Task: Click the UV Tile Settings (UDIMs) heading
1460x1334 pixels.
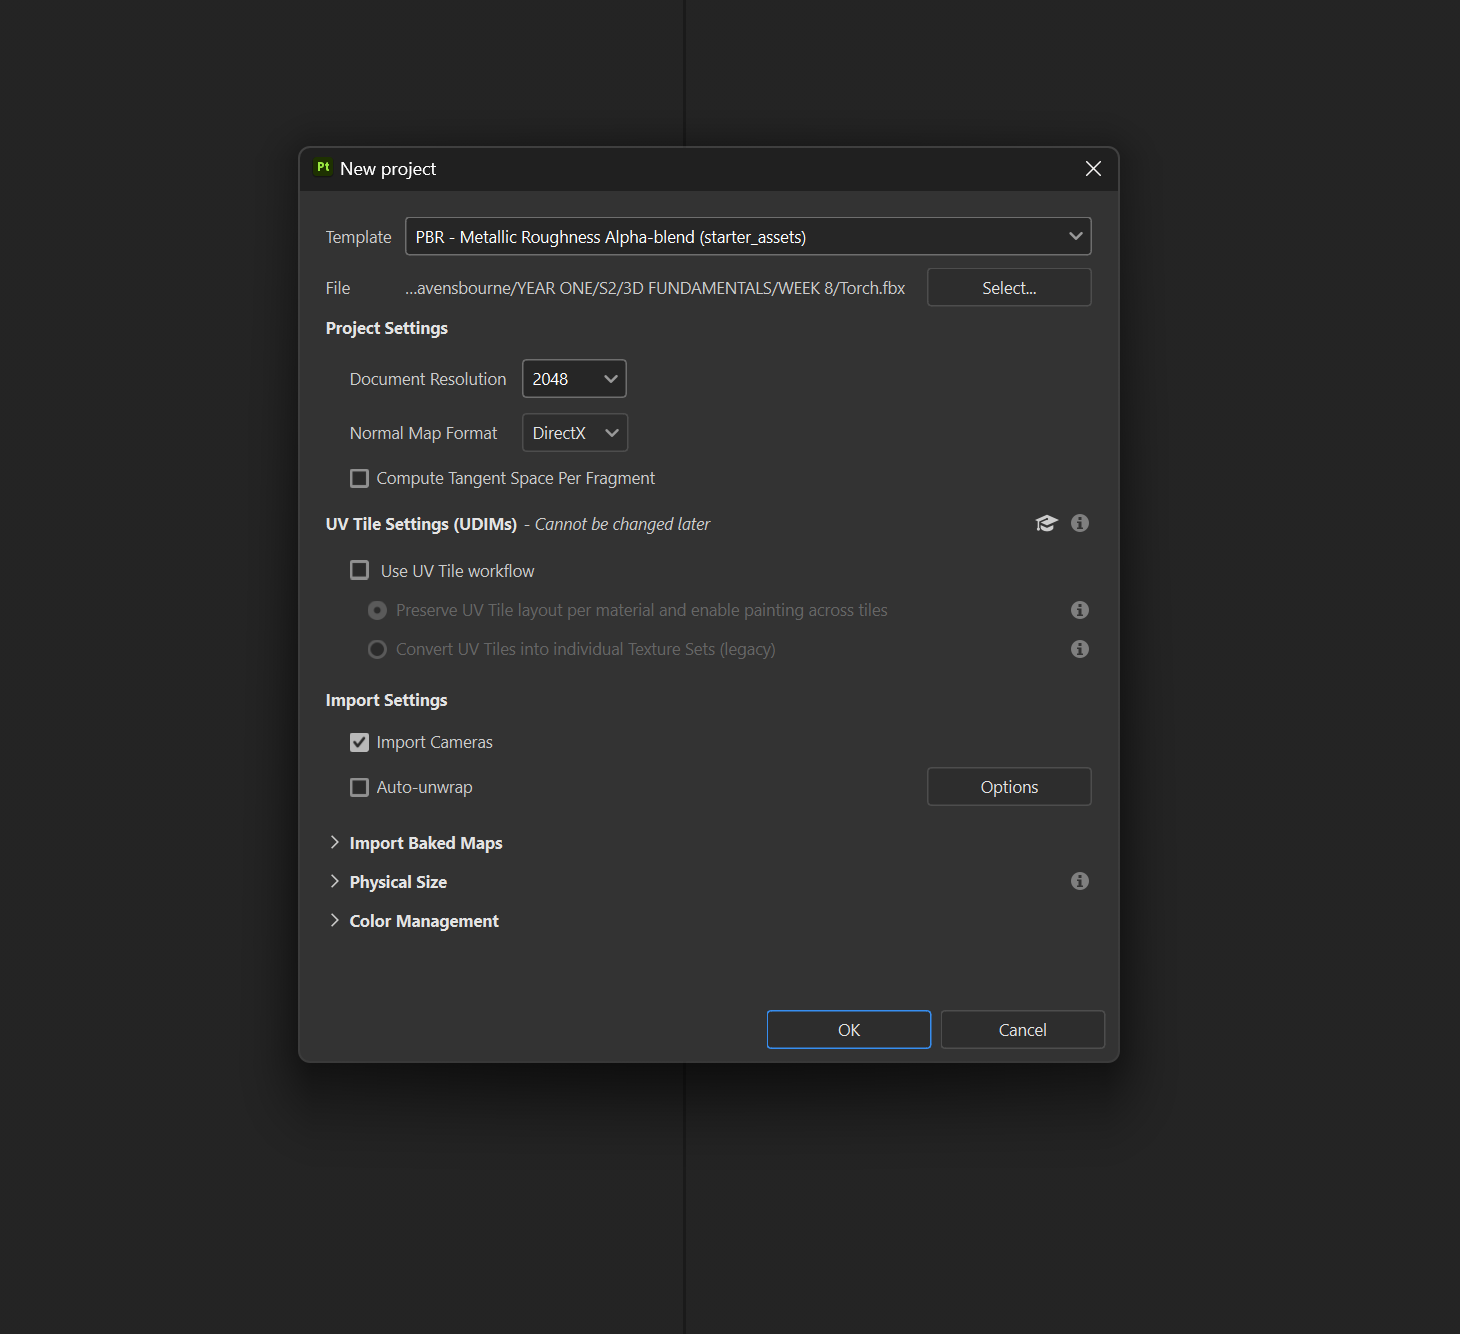Action: [x=421, y=524]
